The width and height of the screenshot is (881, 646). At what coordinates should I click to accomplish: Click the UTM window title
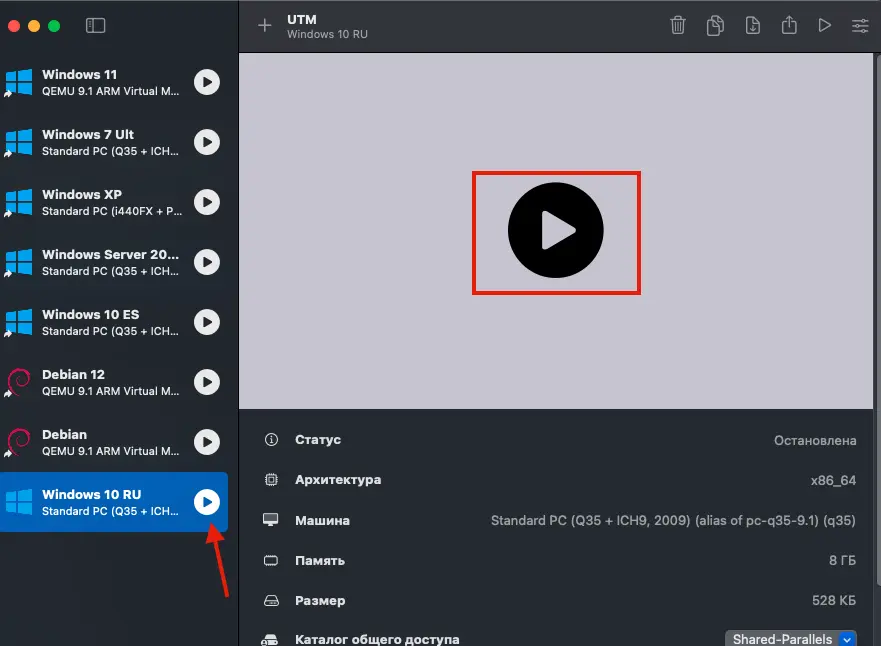pyautogui.click(x=302, y=19)
